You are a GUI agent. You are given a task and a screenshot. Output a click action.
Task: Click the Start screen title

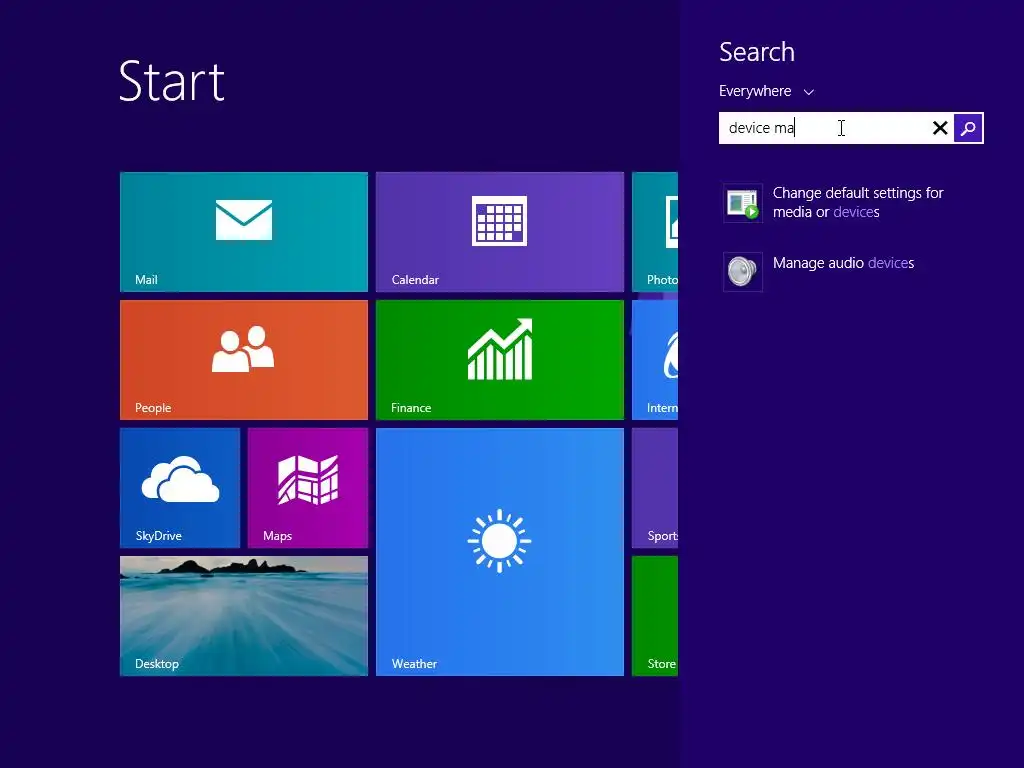(x=172, y=82)
